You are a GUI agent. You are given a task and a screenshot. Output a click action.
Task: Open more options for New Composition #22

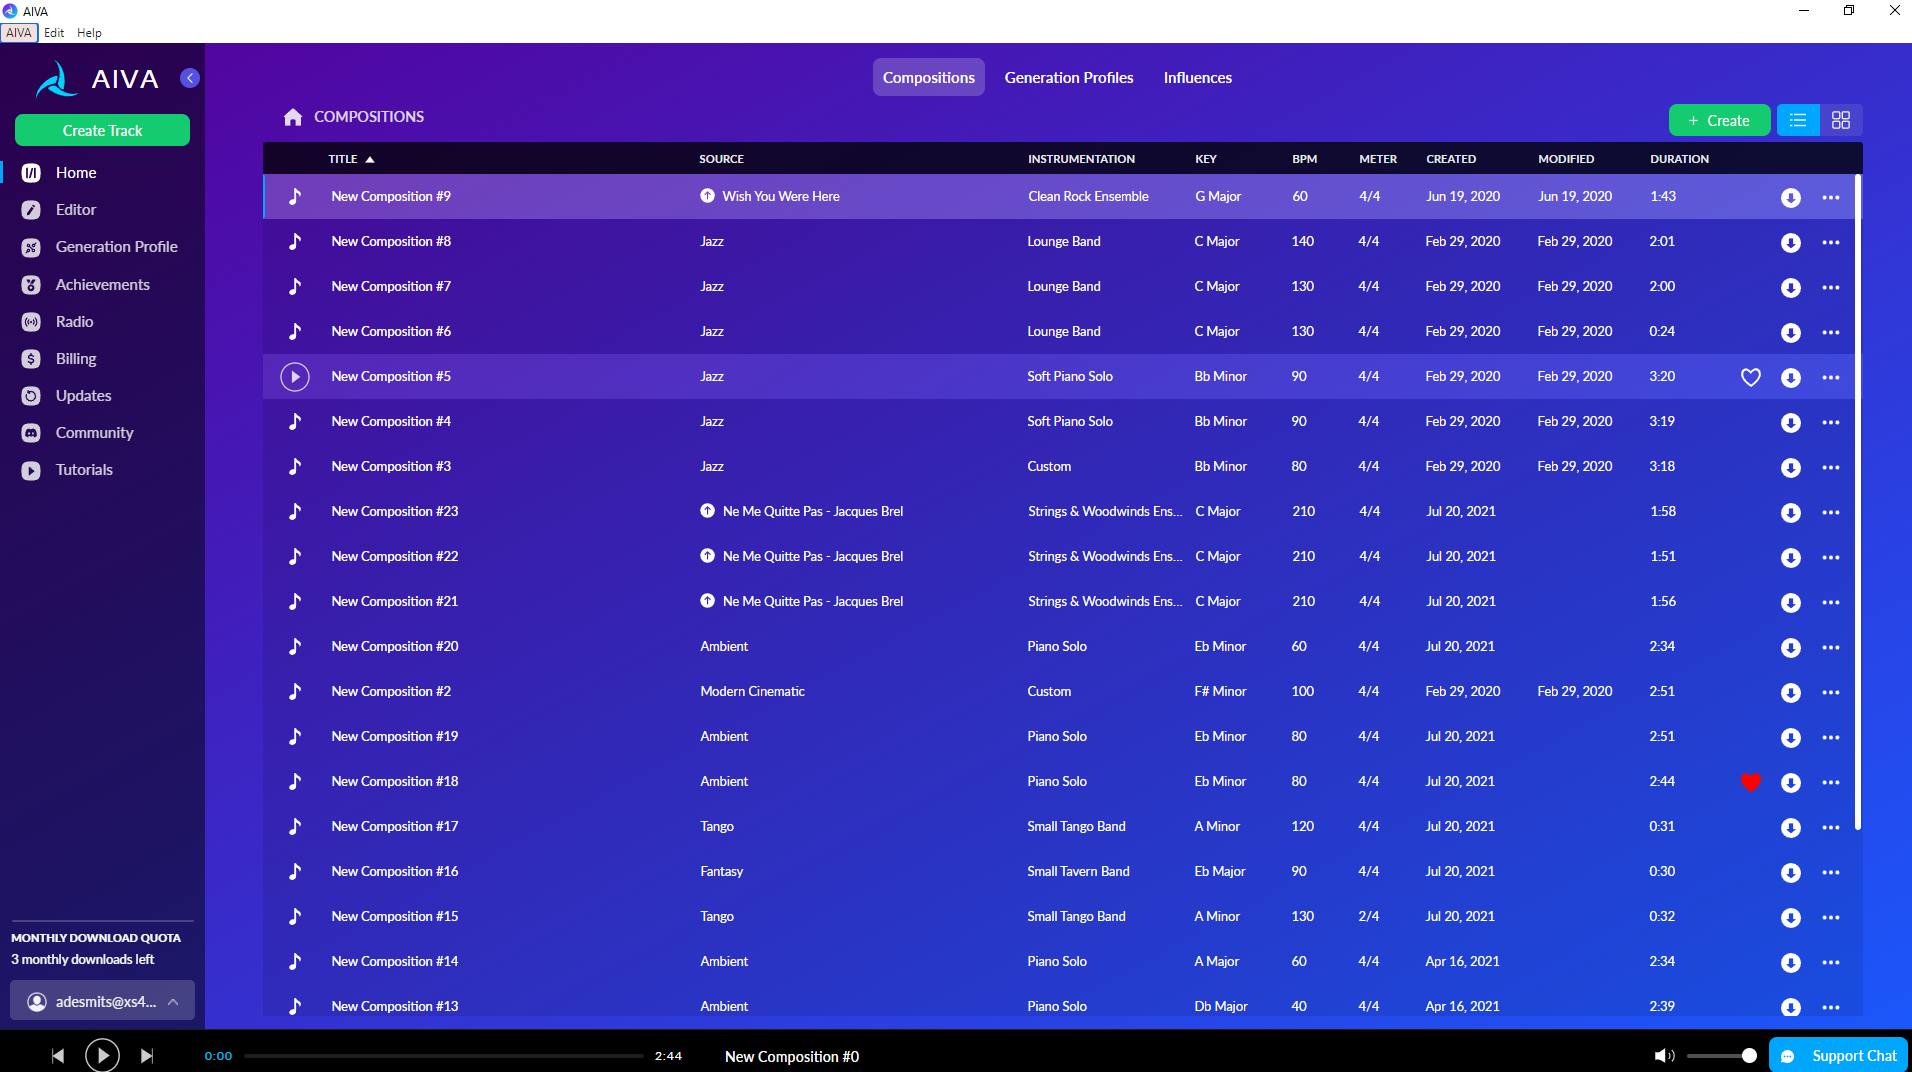(x=1831, y=558)
